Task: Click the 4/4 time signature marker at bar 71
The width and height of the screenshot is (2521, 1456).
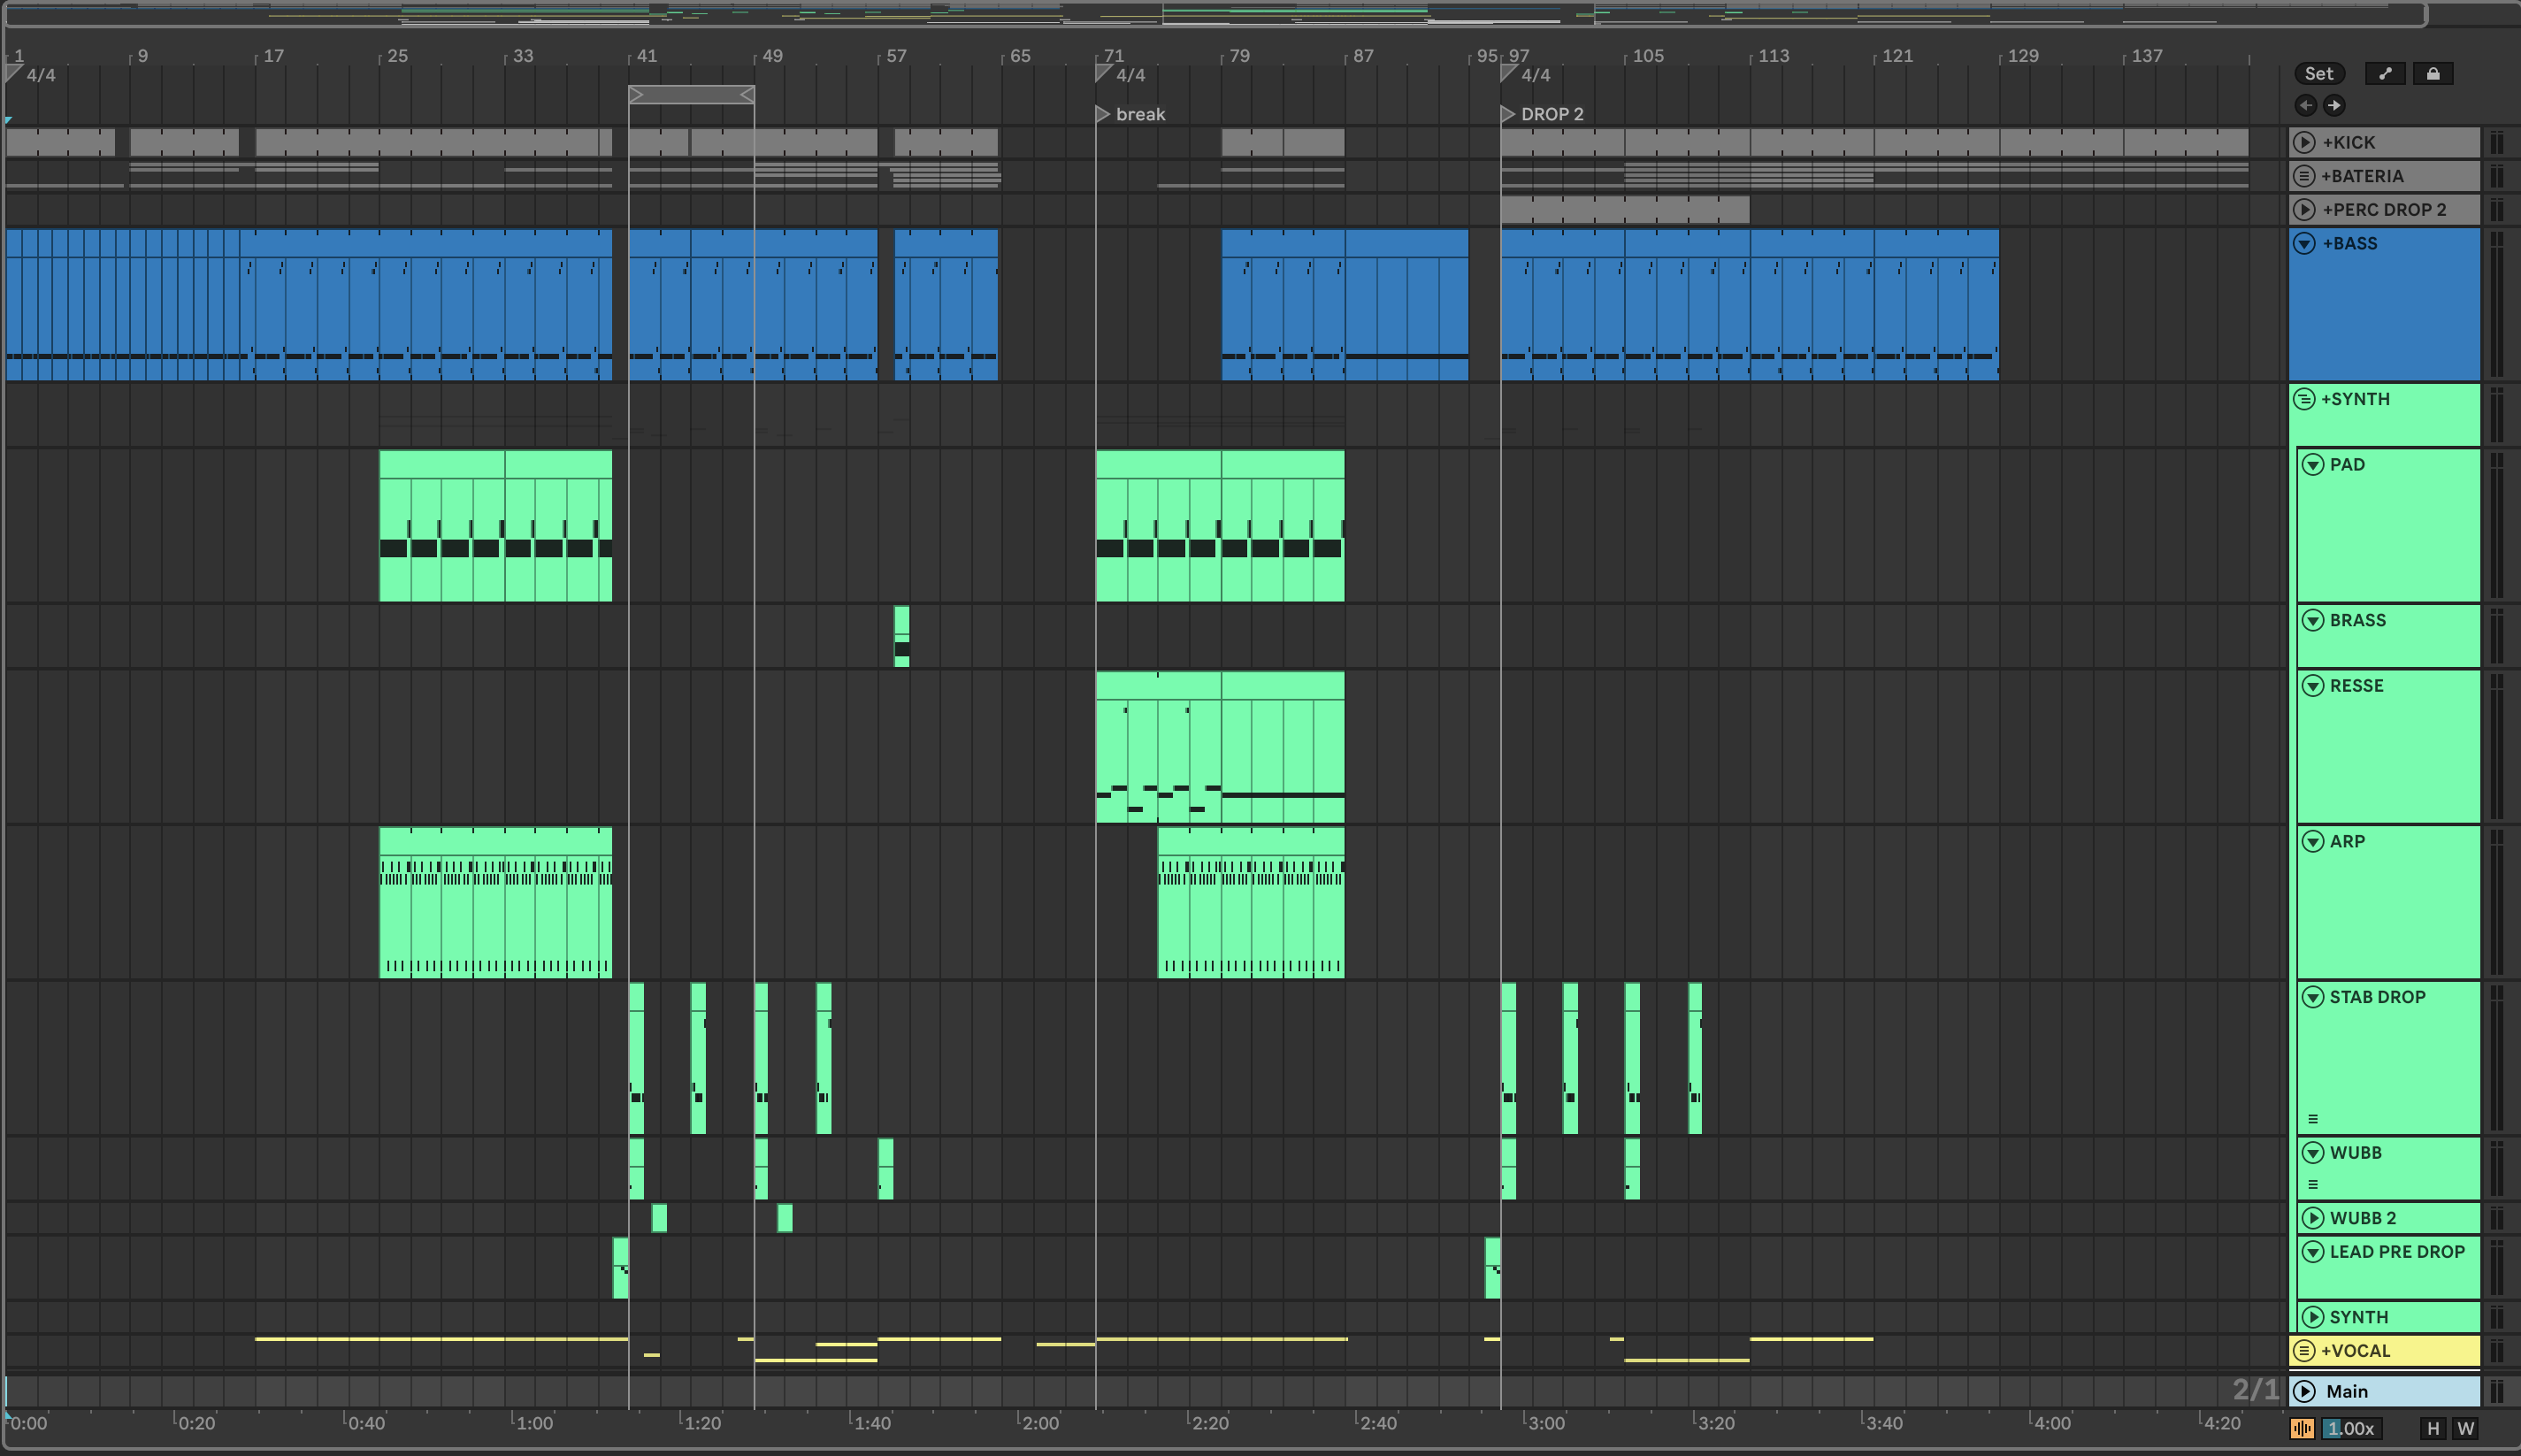Action: click(x=1121, y=75)
